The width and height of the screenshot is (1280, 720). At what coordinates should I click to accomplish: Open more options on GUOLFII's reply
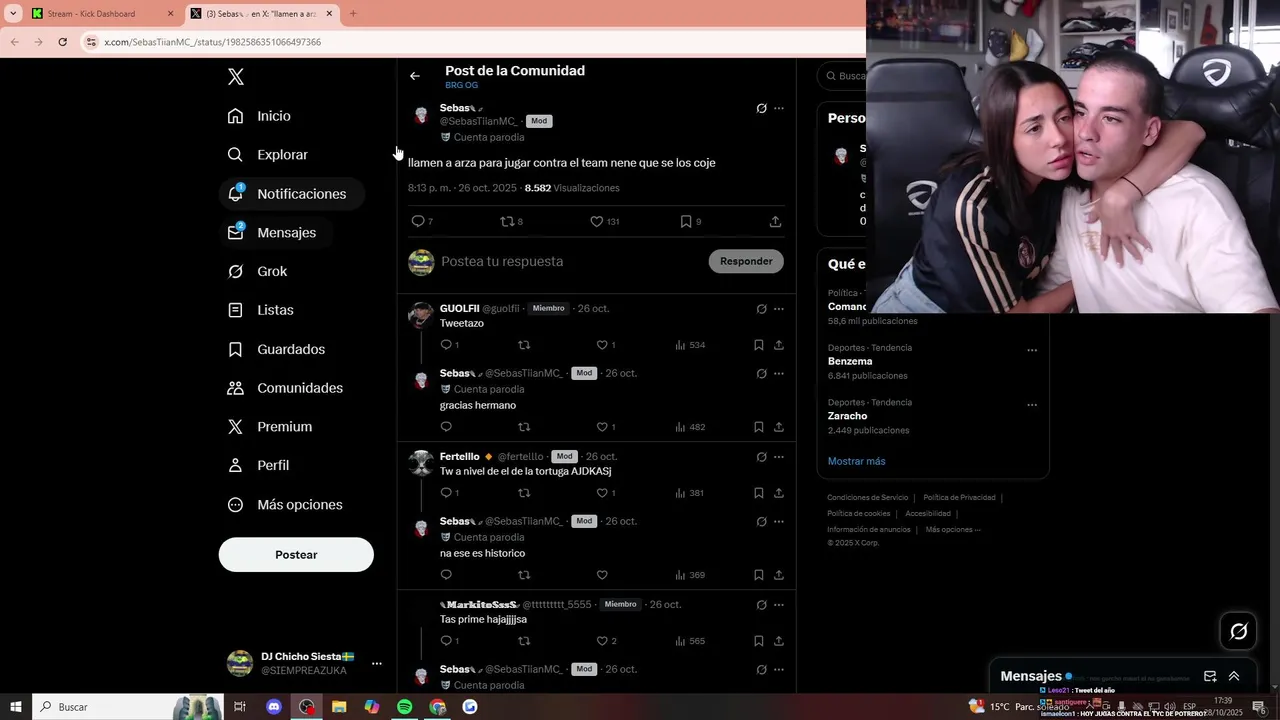779,309
